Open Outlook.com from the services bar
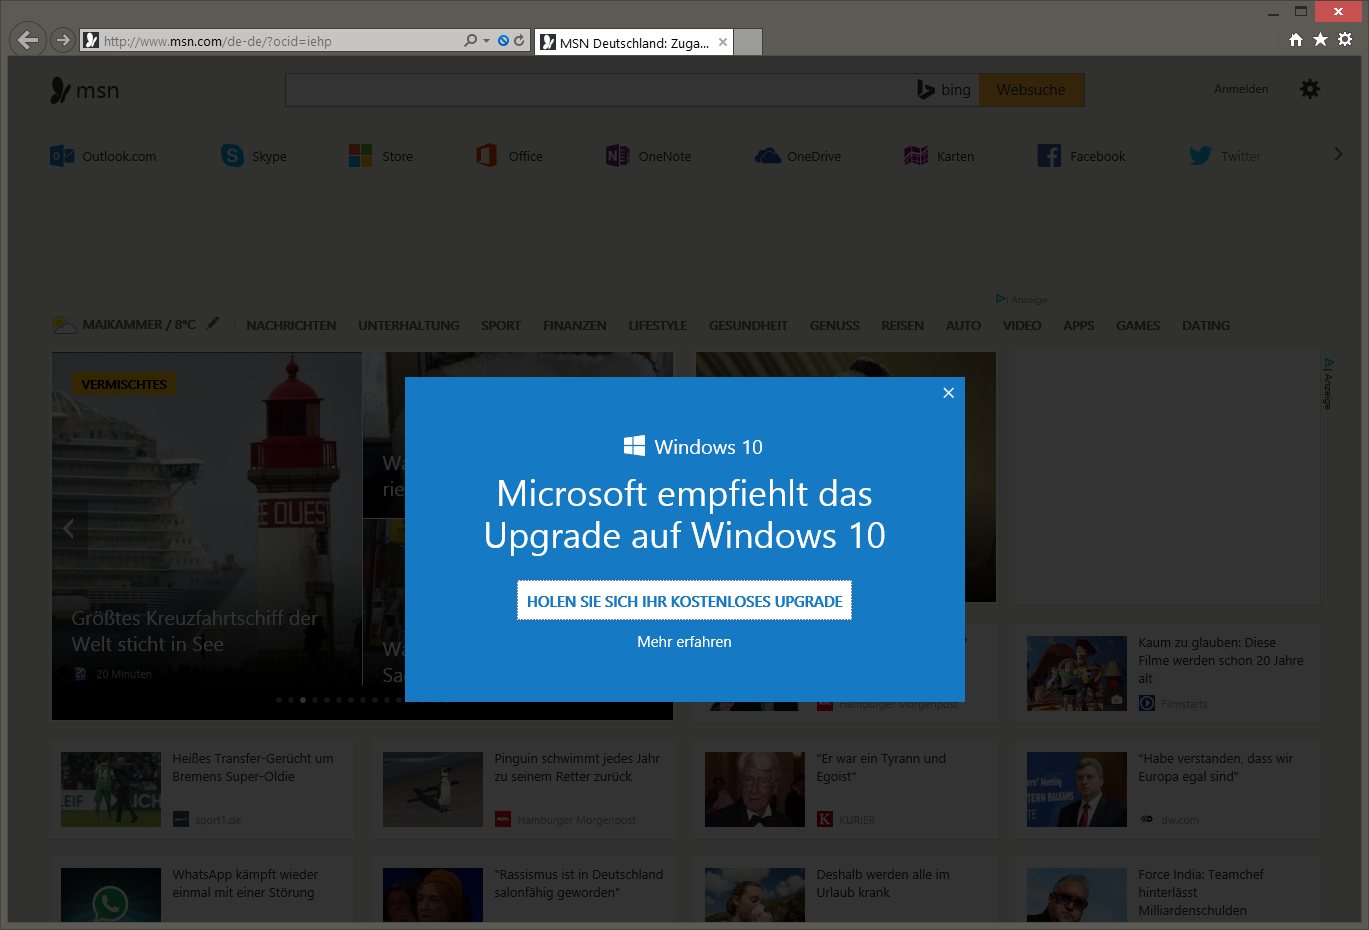The width and height of the screenshot is (1369, 930). 103,155
